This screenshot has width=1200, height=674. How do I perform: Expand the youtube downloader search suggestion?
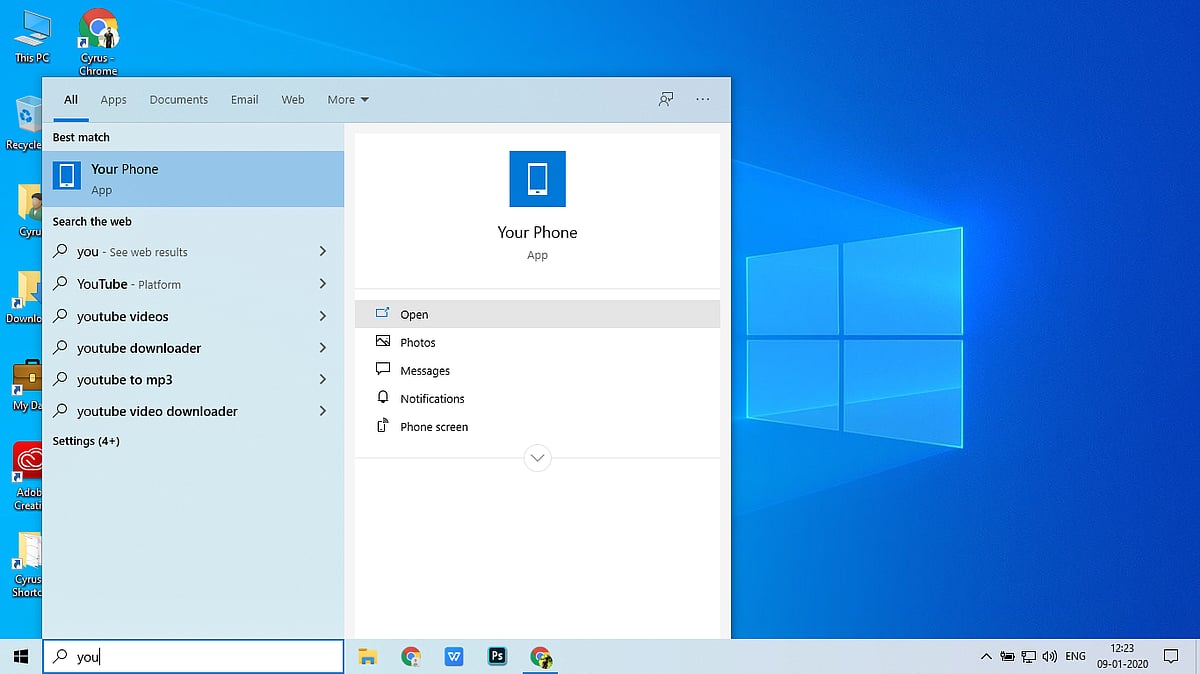(x=322, y=348)
